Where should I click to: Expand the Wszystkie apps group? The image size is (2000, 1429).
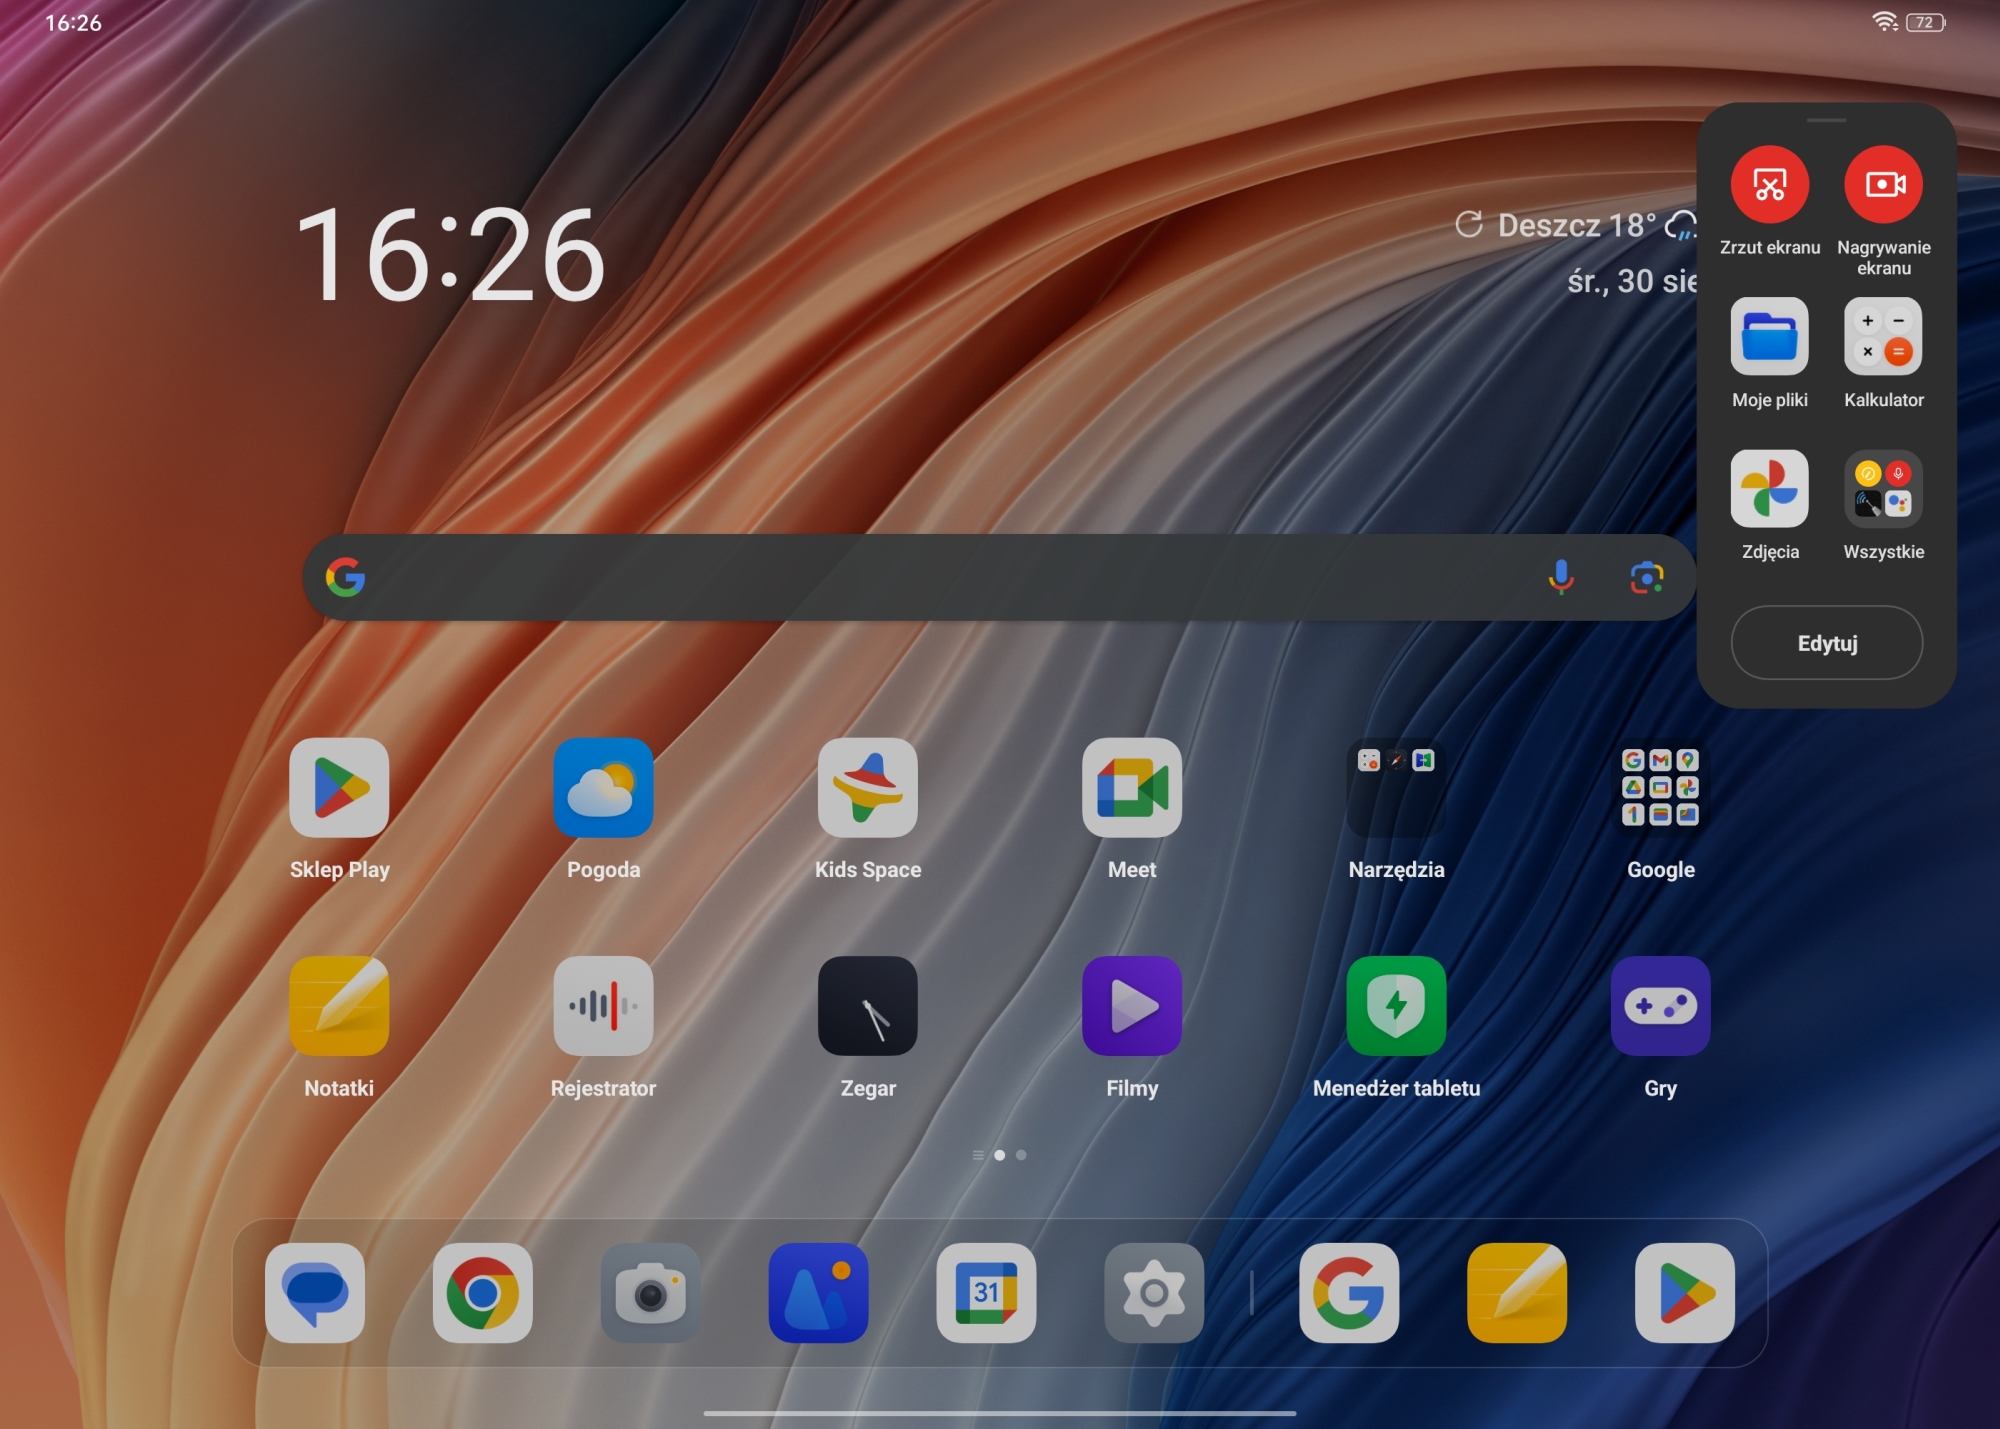coord(1883,489)
